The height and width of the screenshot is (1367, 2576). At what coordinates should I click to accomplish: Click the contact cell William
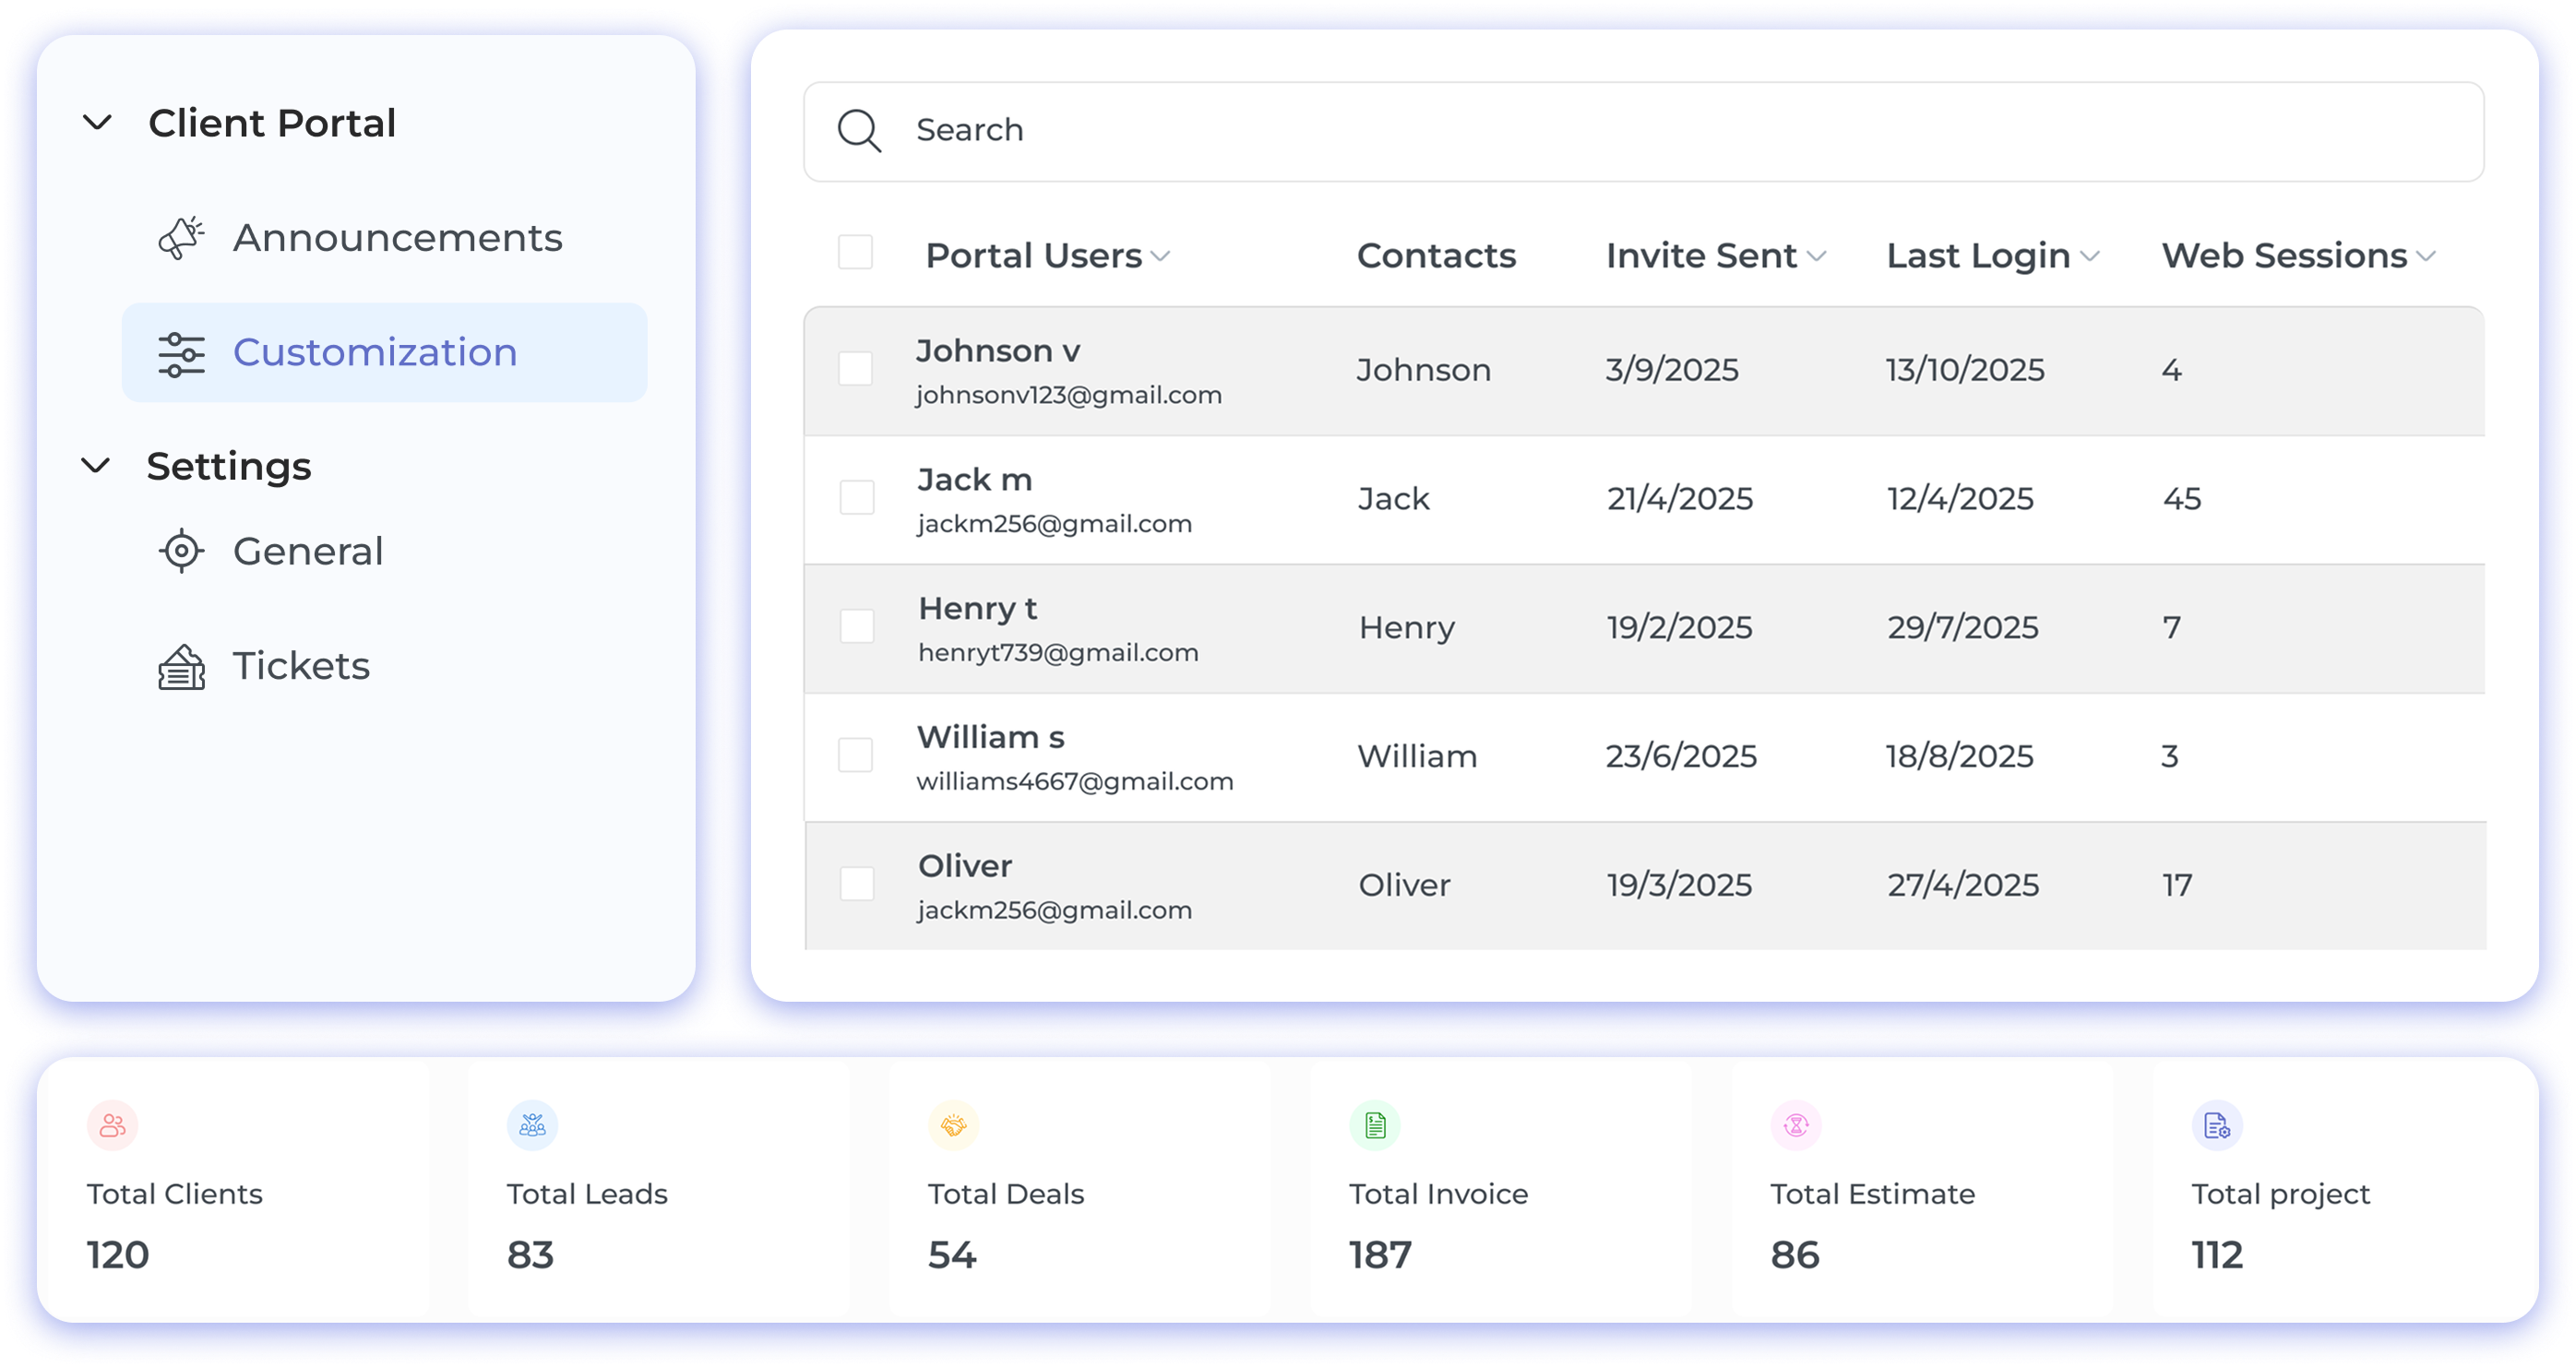(x=1416, y=757)
